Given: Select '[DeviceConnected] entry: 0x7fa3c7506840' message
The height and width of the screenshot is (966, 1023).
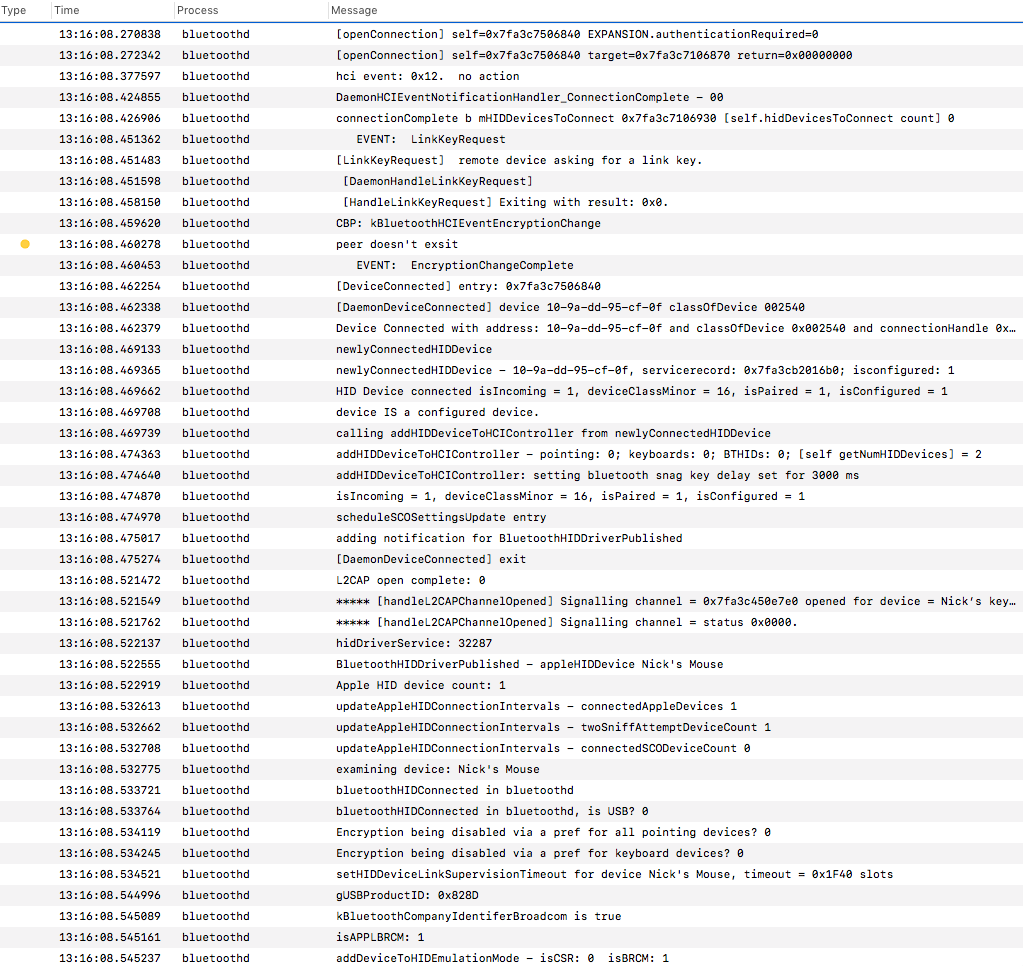Looking at the screenshot, I should click(468, 286).
